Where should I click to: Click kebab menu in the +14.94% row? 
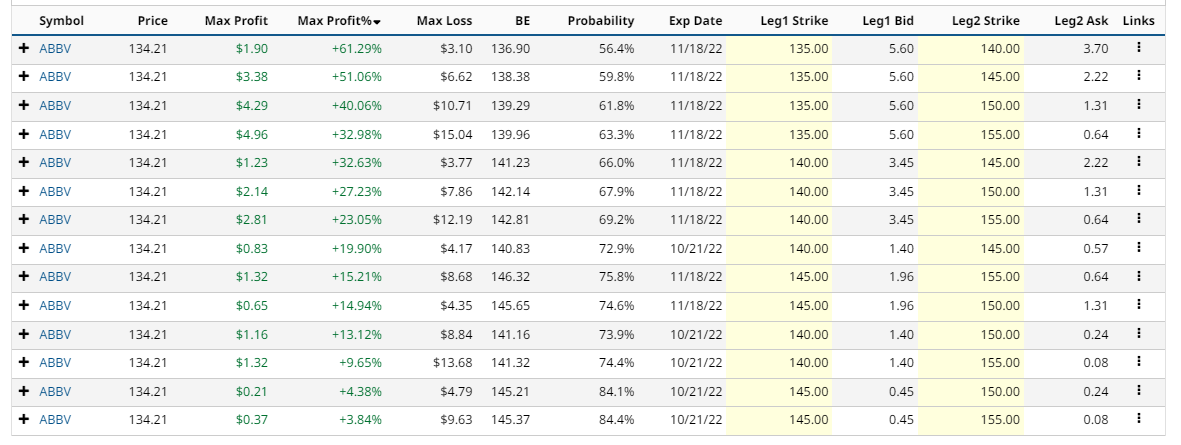coord(1138,305)
